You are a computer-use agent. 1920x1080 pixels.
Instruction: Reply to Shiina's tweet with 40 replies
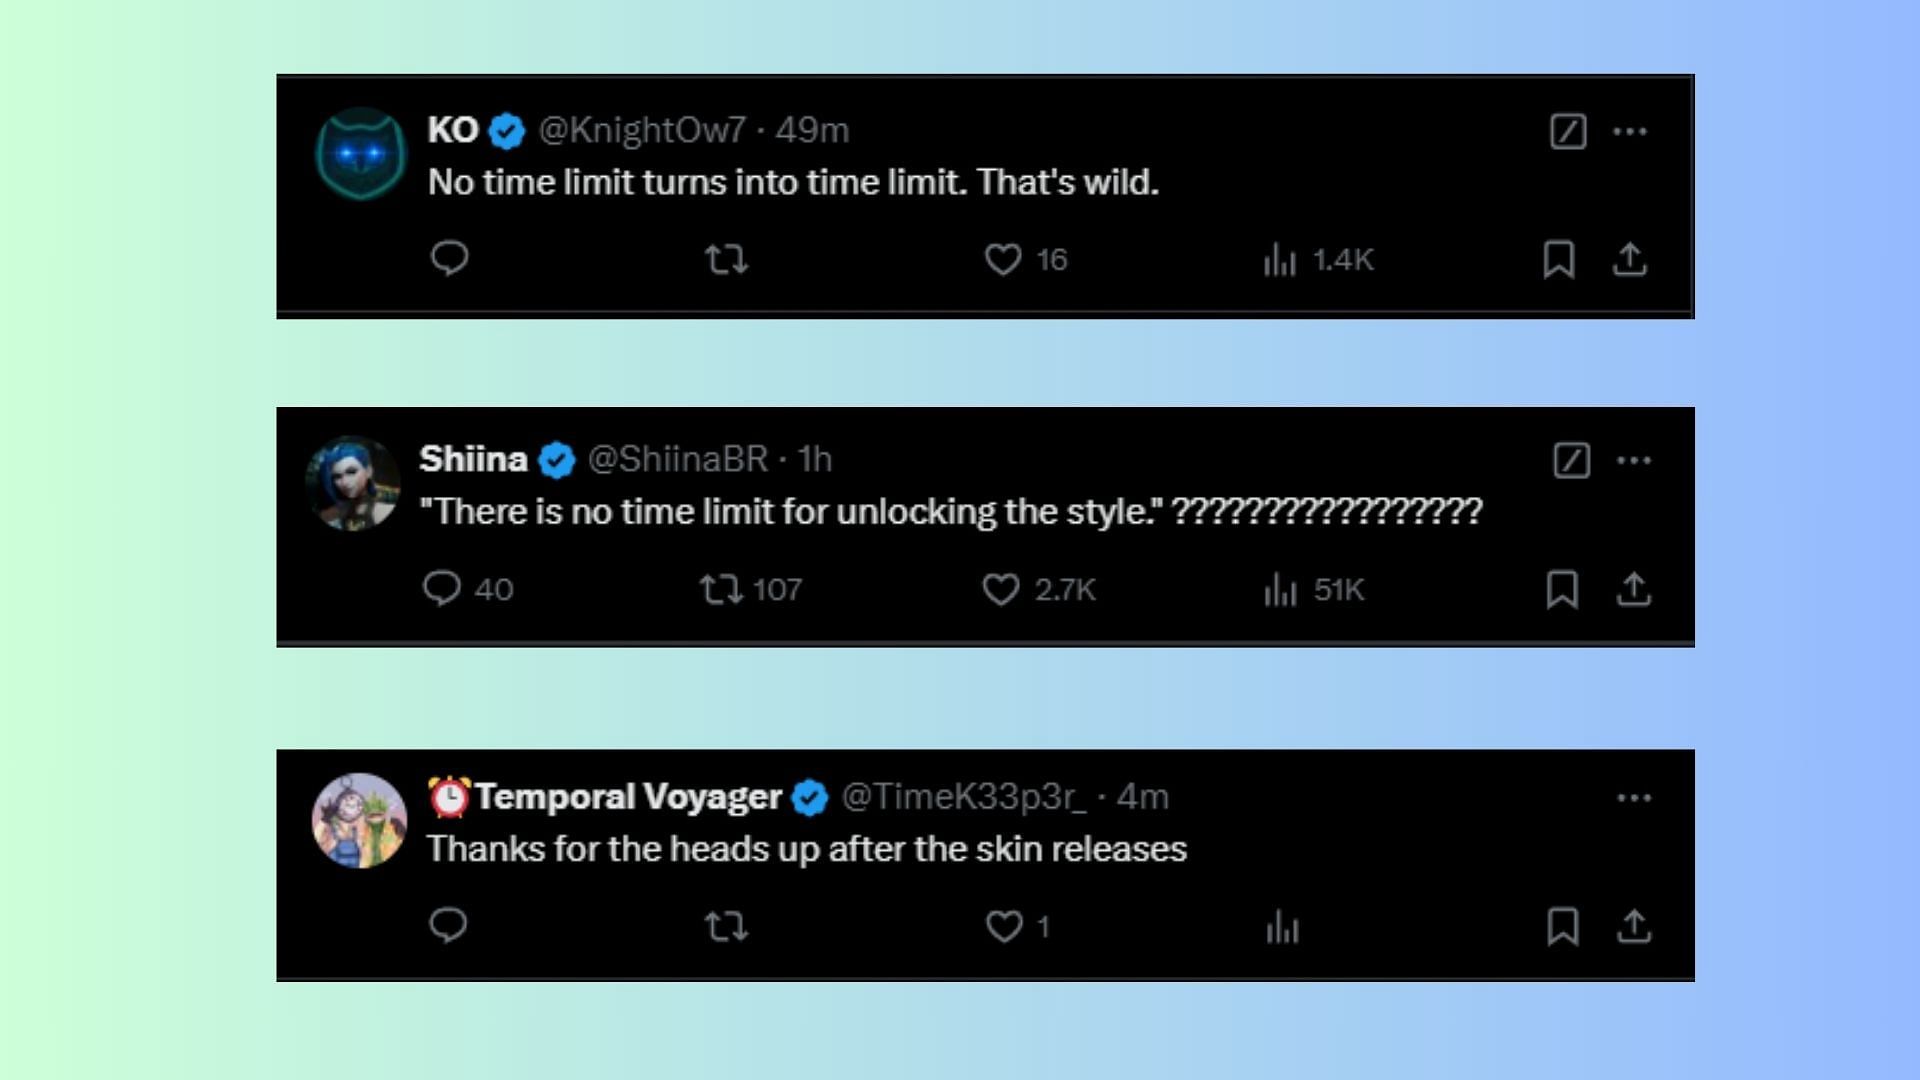click(442, 589)
